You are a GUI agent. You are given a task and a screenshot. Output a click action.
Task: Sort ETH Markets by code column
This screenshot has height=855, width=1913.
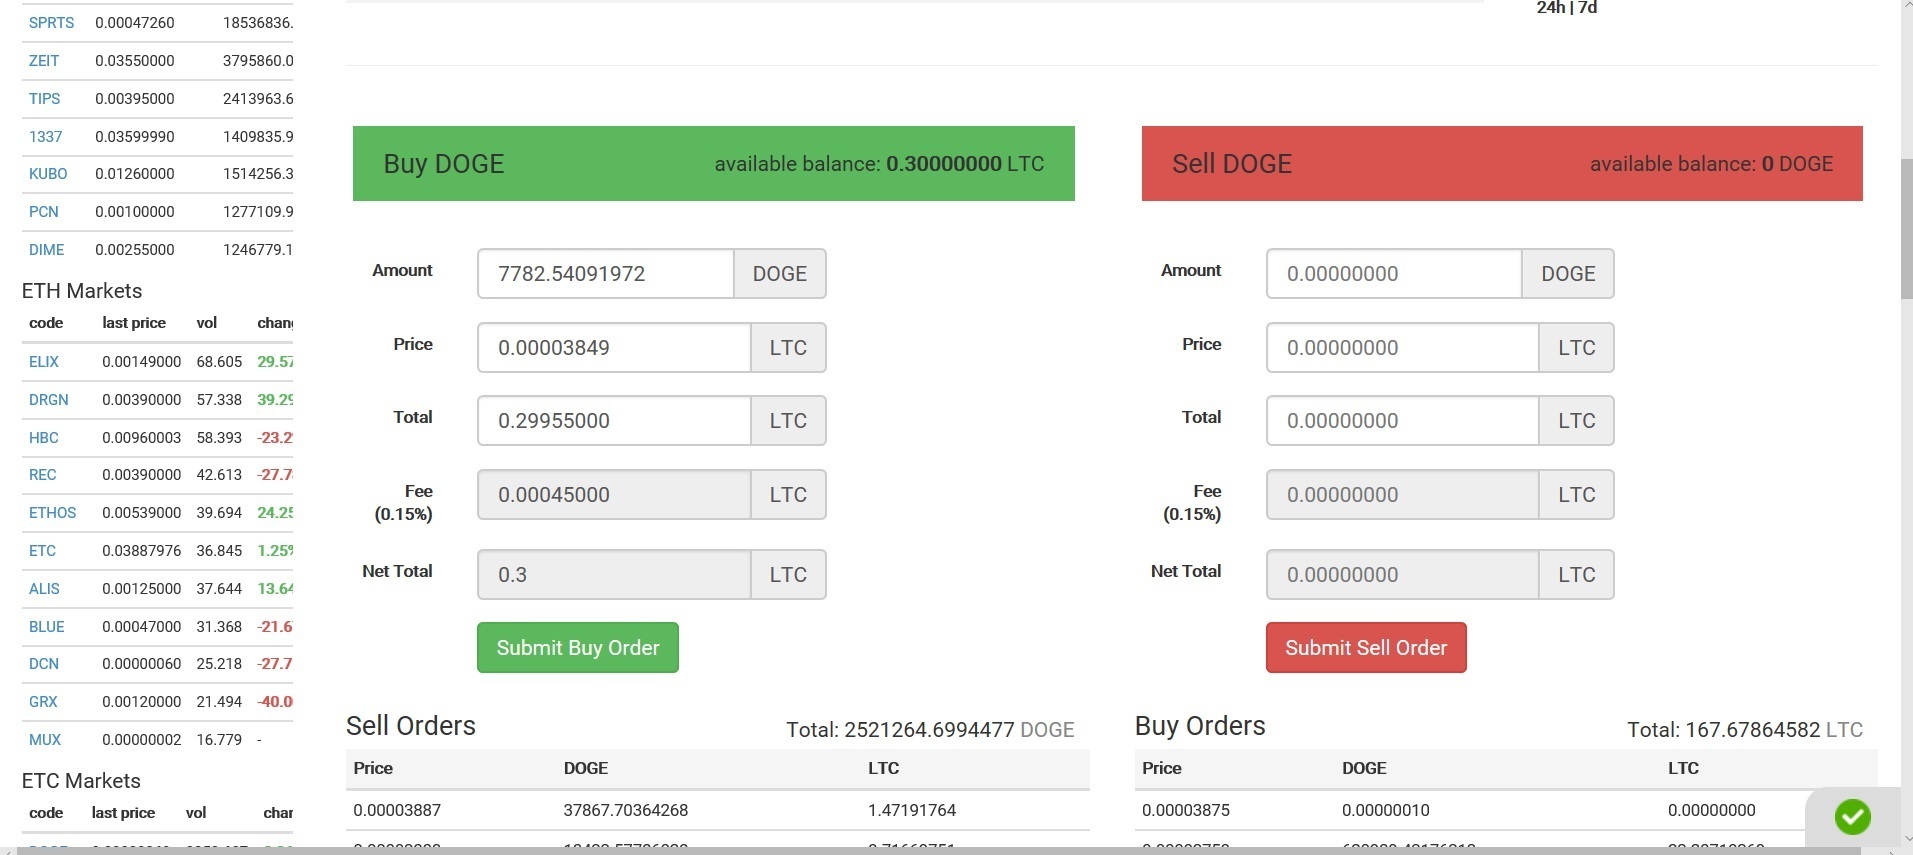click(46, 322)
